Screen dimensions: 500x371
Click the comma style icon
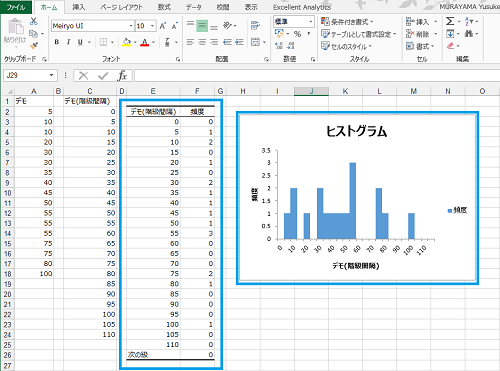pos(309,34)
